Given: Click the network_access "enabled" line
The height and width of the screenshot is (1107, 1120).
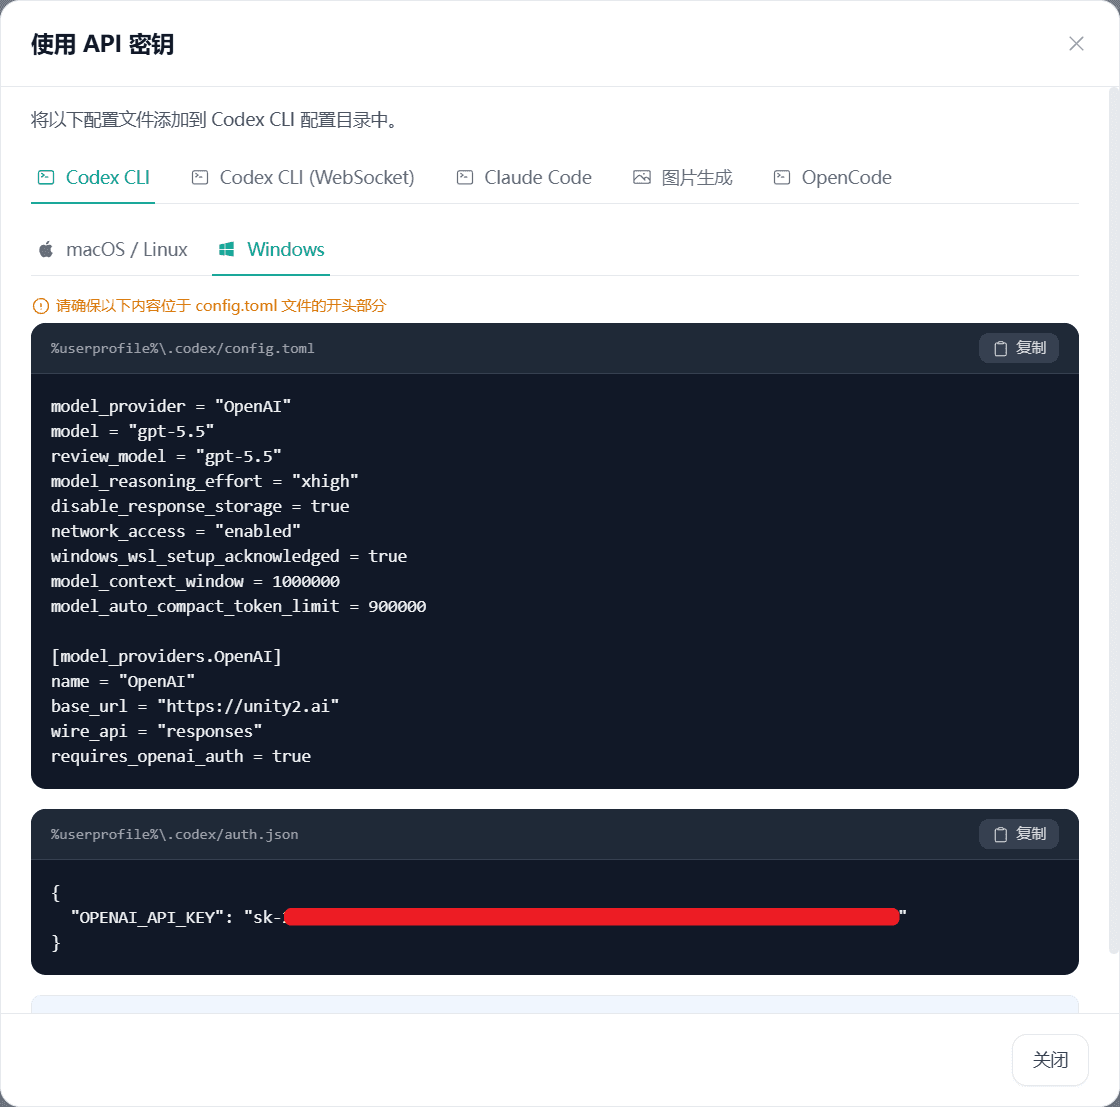Looking at the screenshot, I should point(176,531).
